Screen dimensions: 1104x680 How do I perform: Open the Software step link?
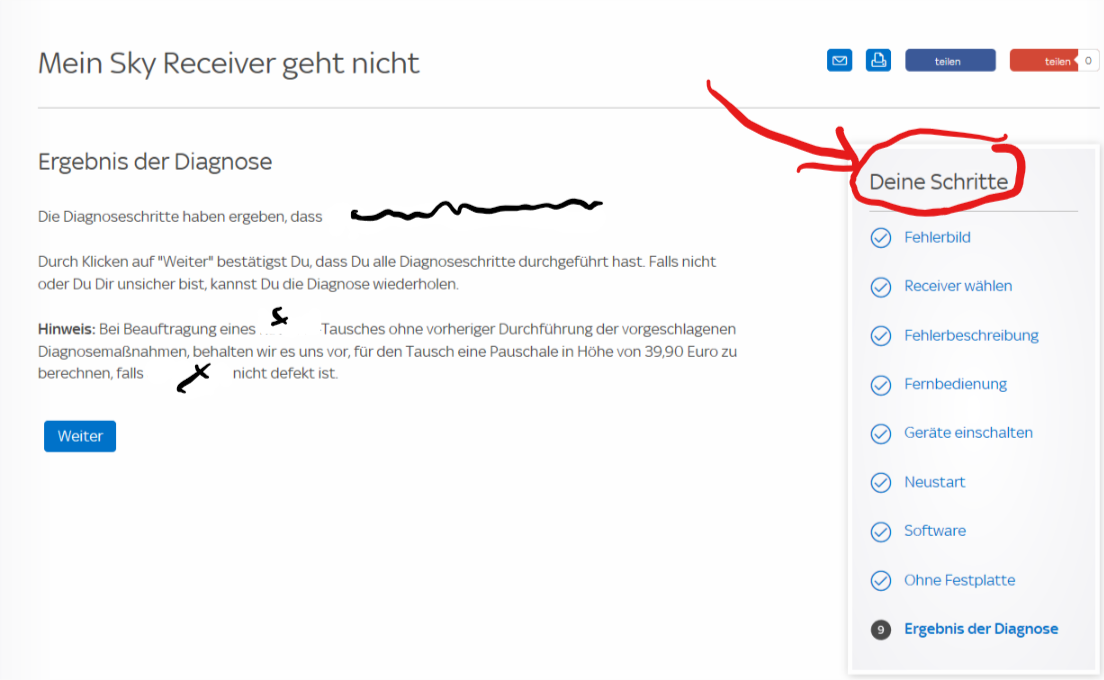934,531
